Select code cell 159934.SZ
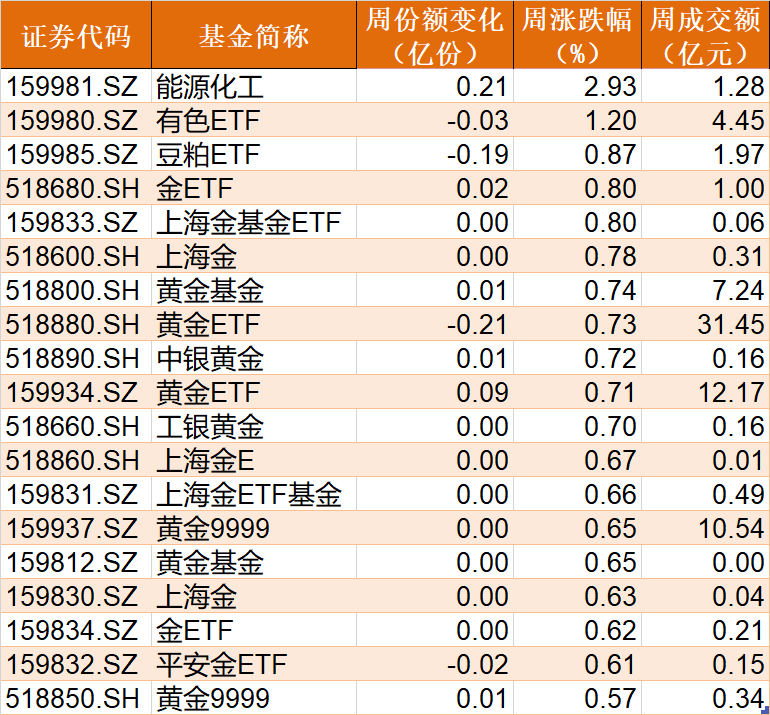 coord(76,392)
